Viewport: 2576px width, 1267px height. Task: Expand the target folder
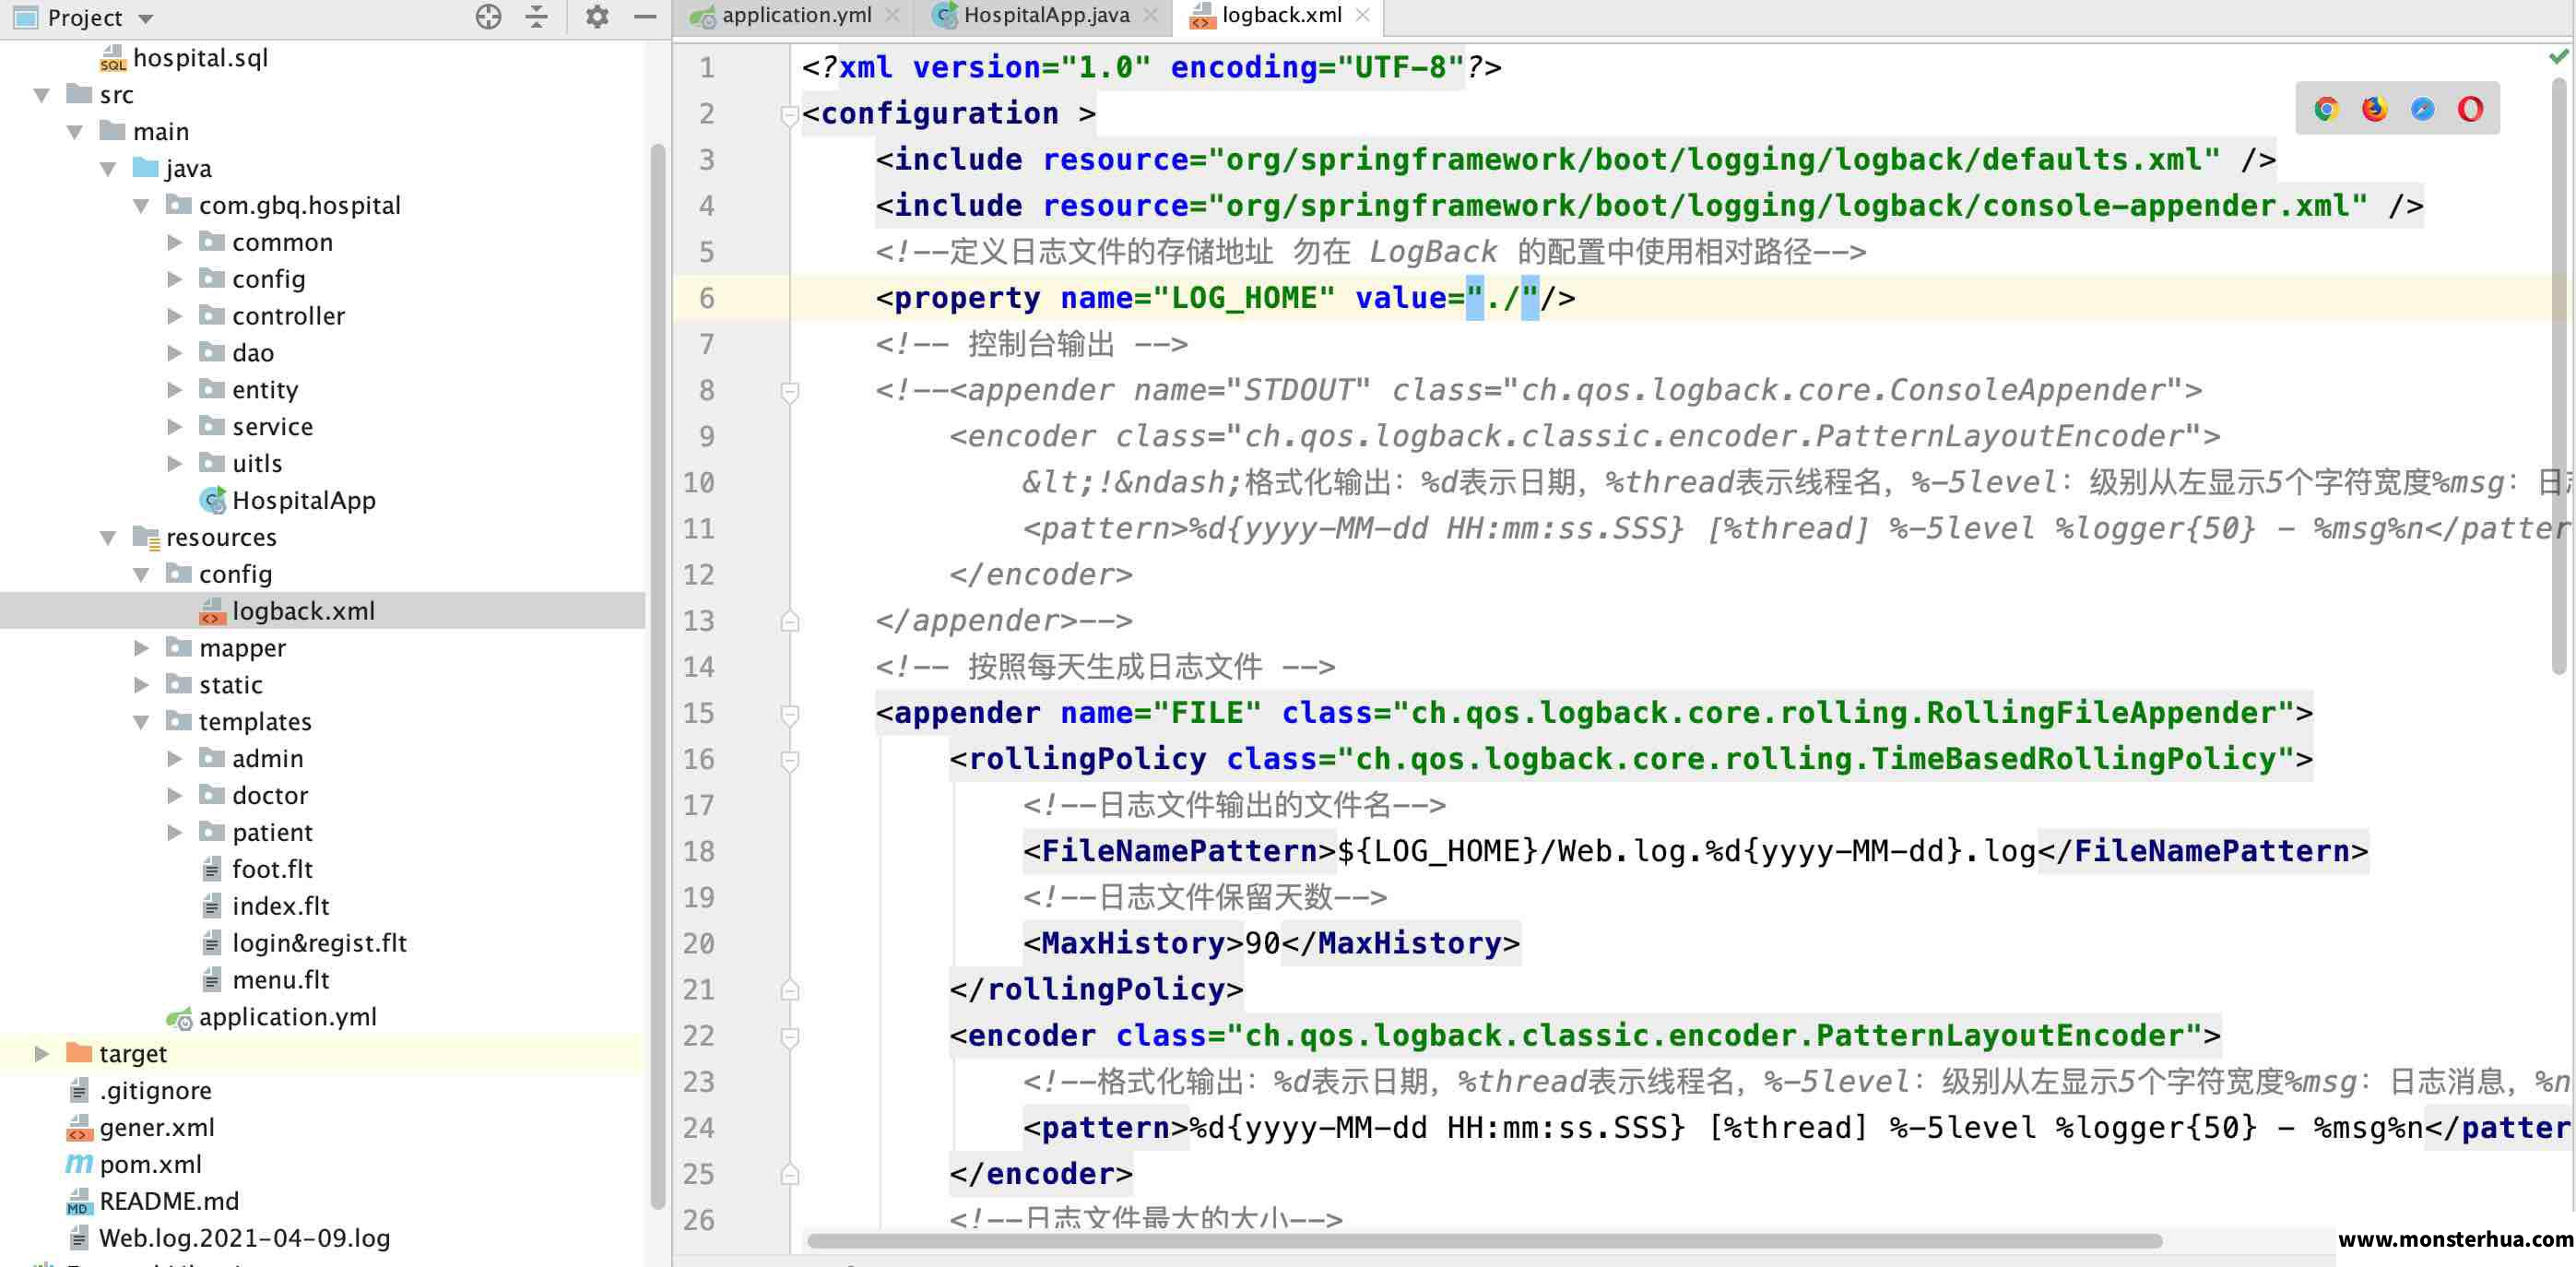tap(42, 1054)
